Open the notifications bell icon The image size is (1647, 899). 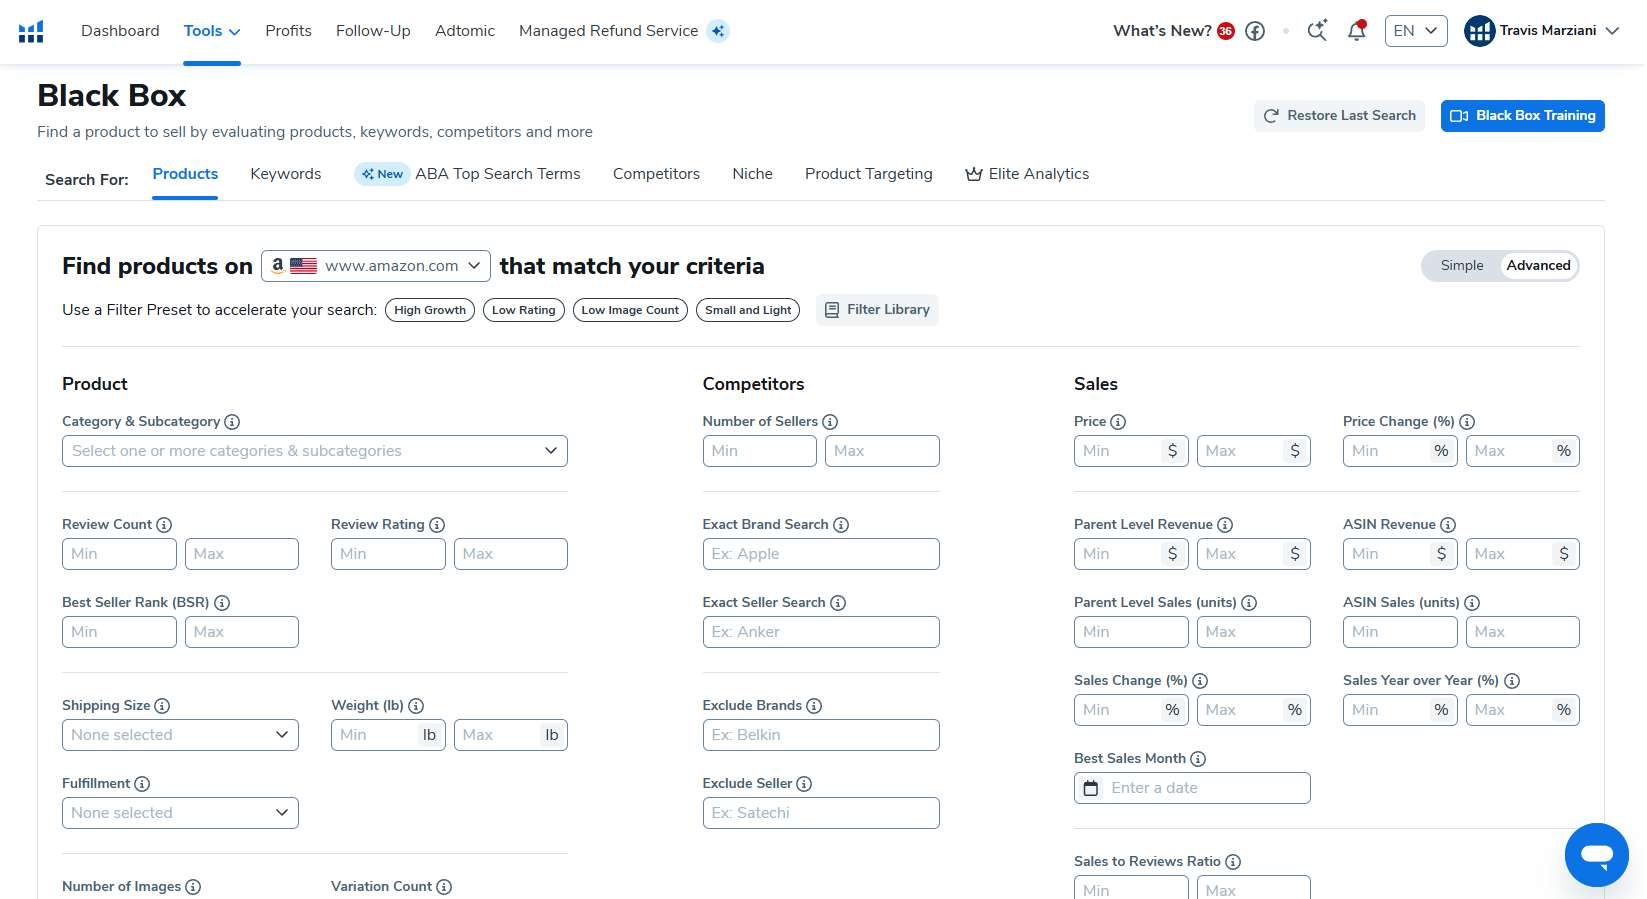[1356, 31]
